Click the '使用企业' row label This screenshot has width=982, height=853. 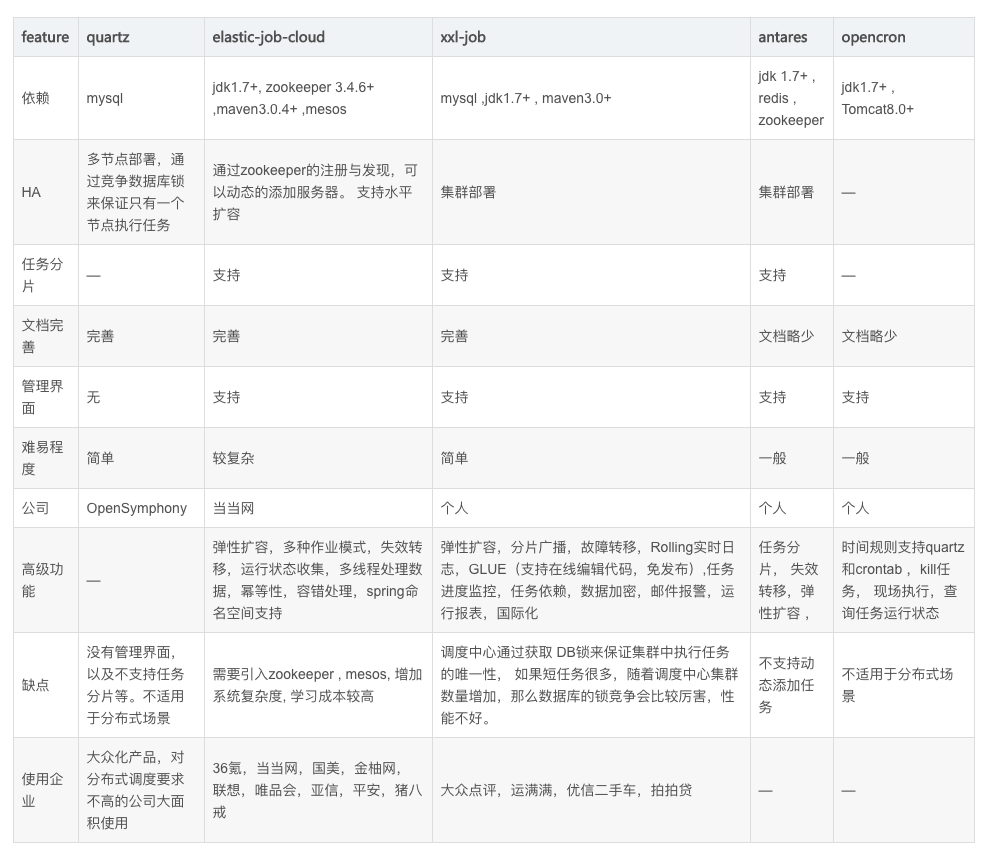(x=46, y=790)
